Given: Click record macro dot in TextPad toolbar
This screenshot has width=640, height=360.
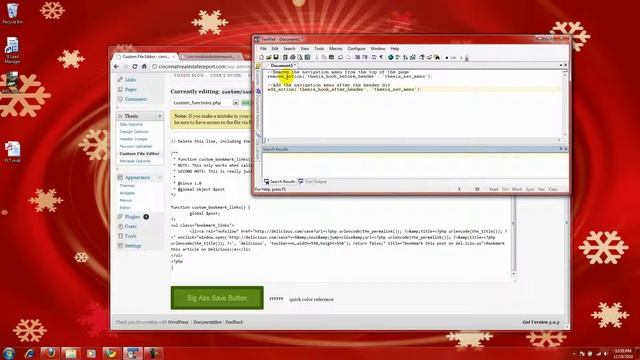Looking at the screenshot, I should pyautogui.click(x=447, y=58).
